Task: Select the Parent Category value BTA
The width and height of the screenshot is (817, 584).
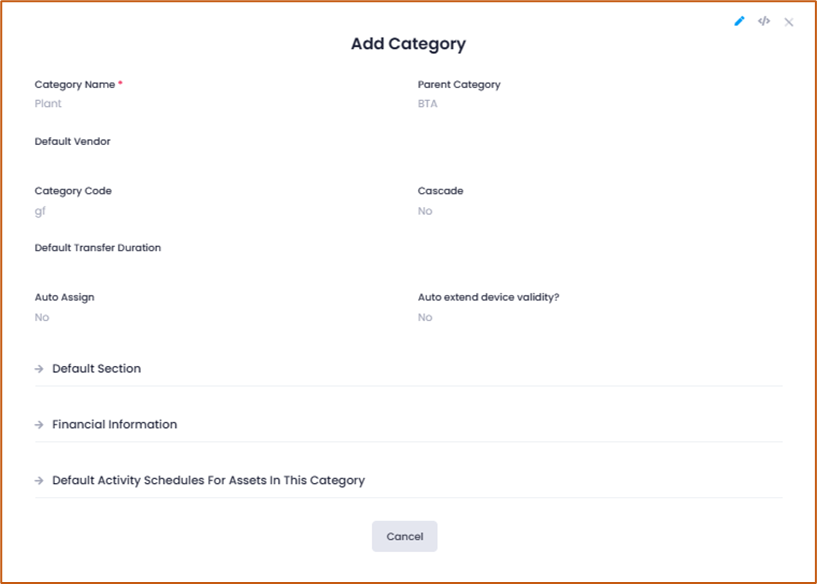Action: (427, 104)
